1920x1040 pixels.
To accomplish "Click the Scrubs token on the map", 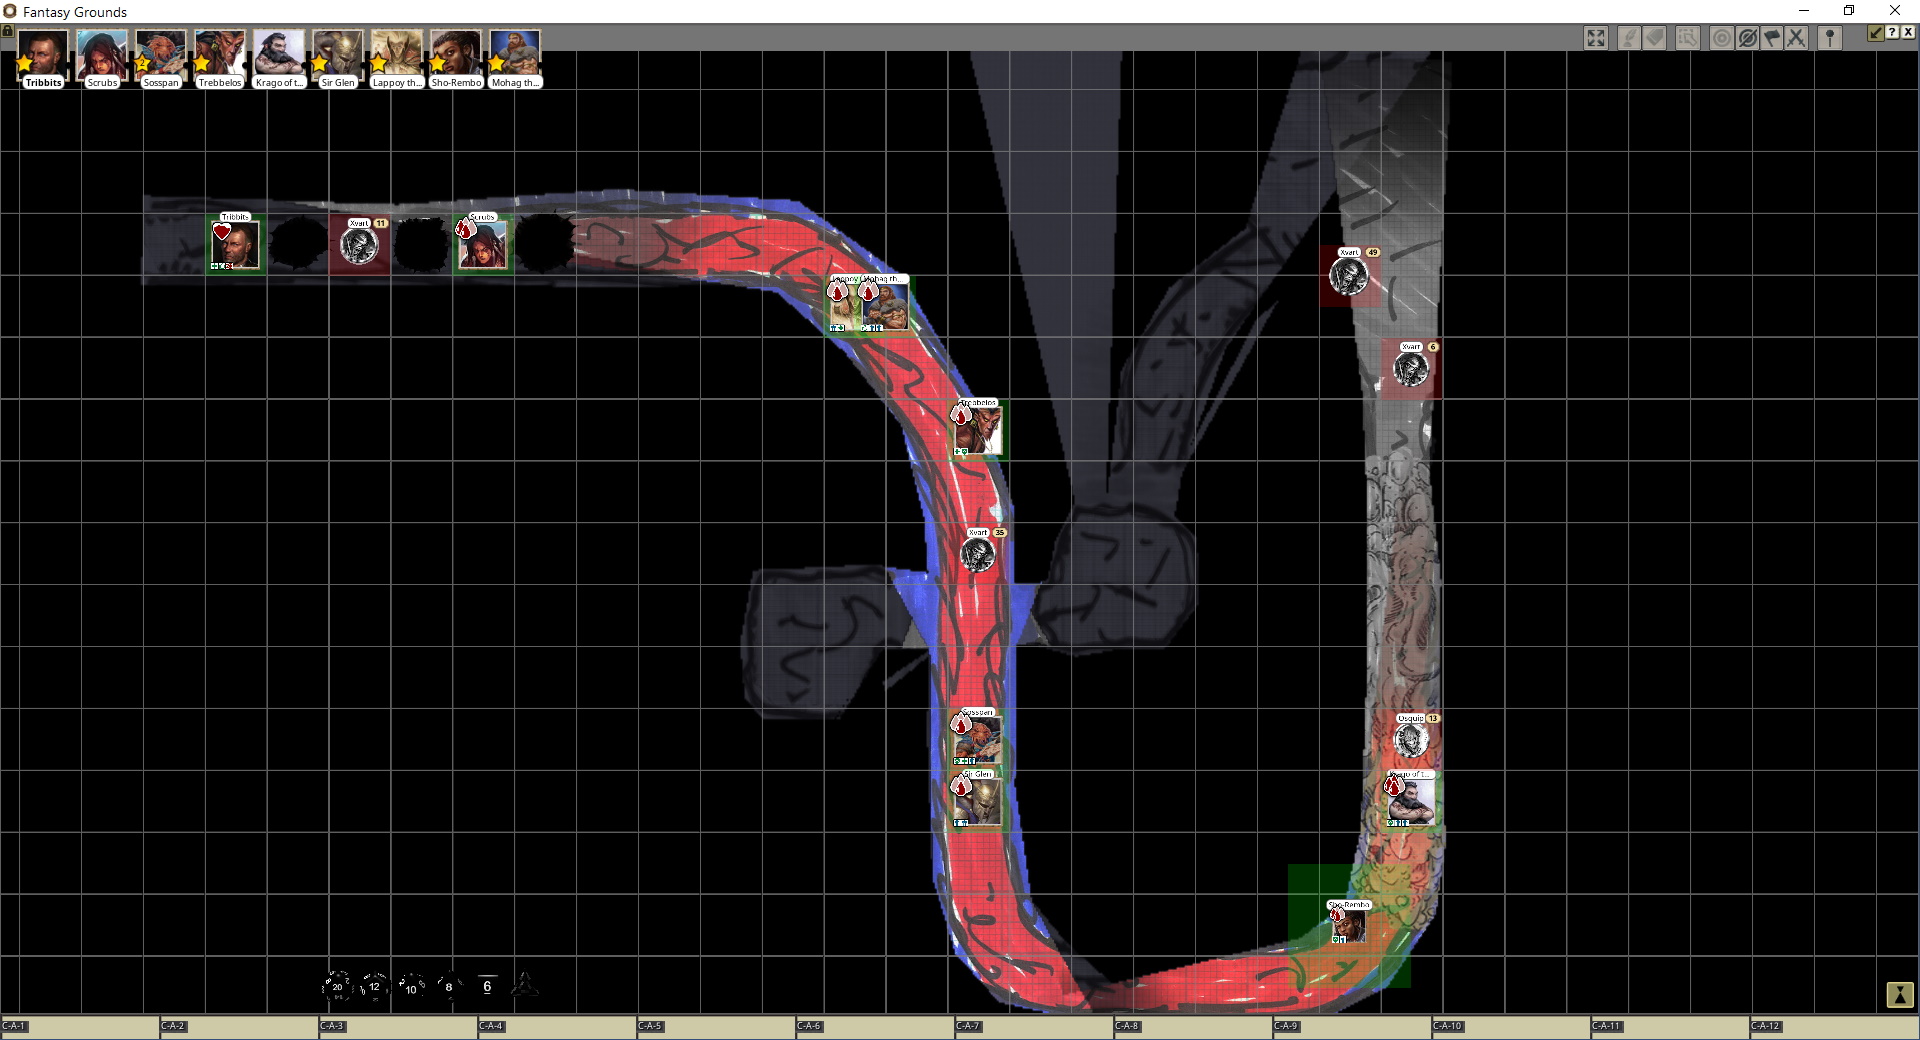I will 483,245.
